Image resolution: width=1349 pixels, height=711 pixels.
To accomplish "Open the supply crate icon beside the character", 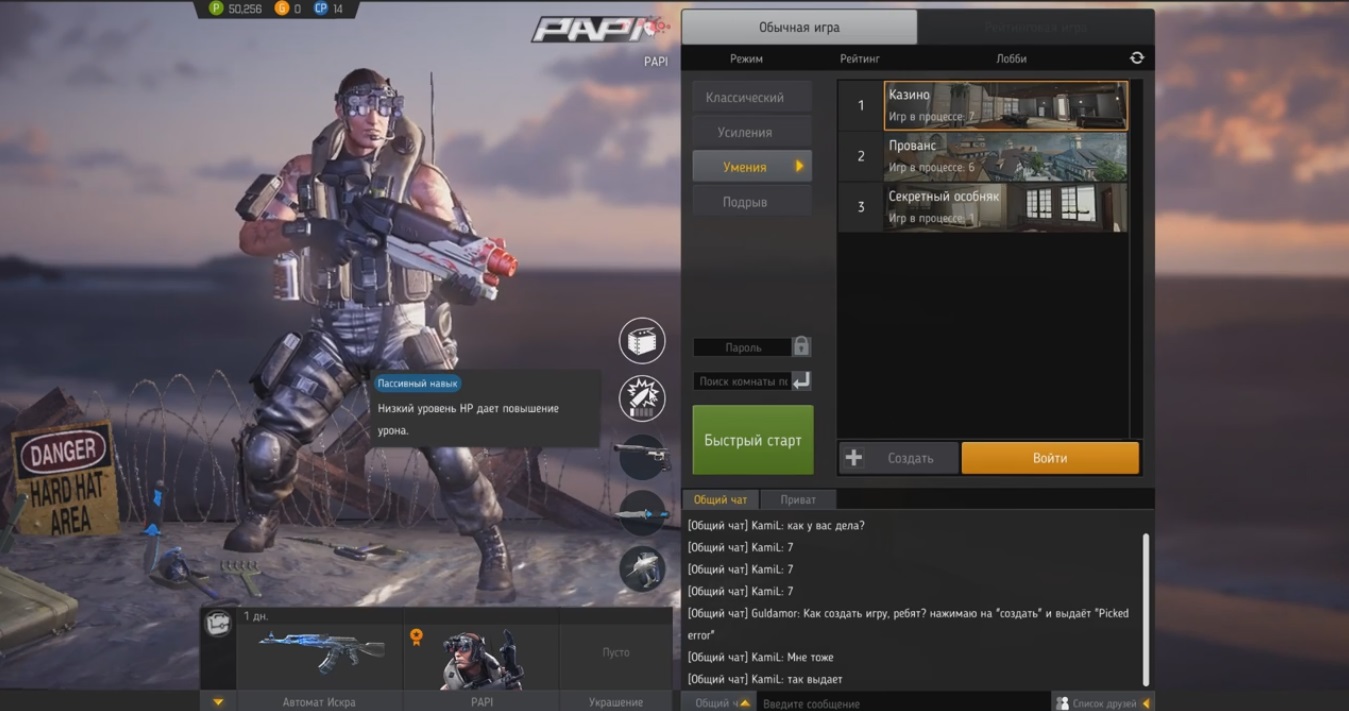I will click(642, 342).
